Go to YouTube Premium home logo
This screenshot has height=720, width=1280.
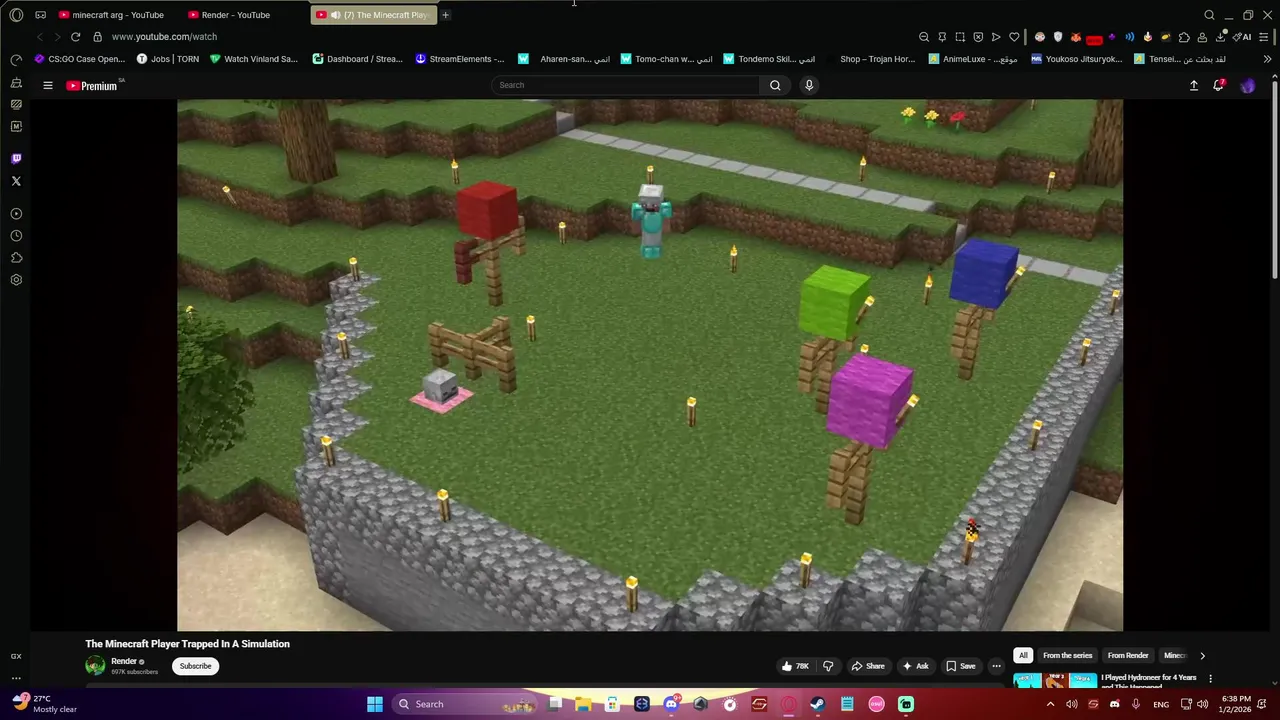(x=92, y=86)
